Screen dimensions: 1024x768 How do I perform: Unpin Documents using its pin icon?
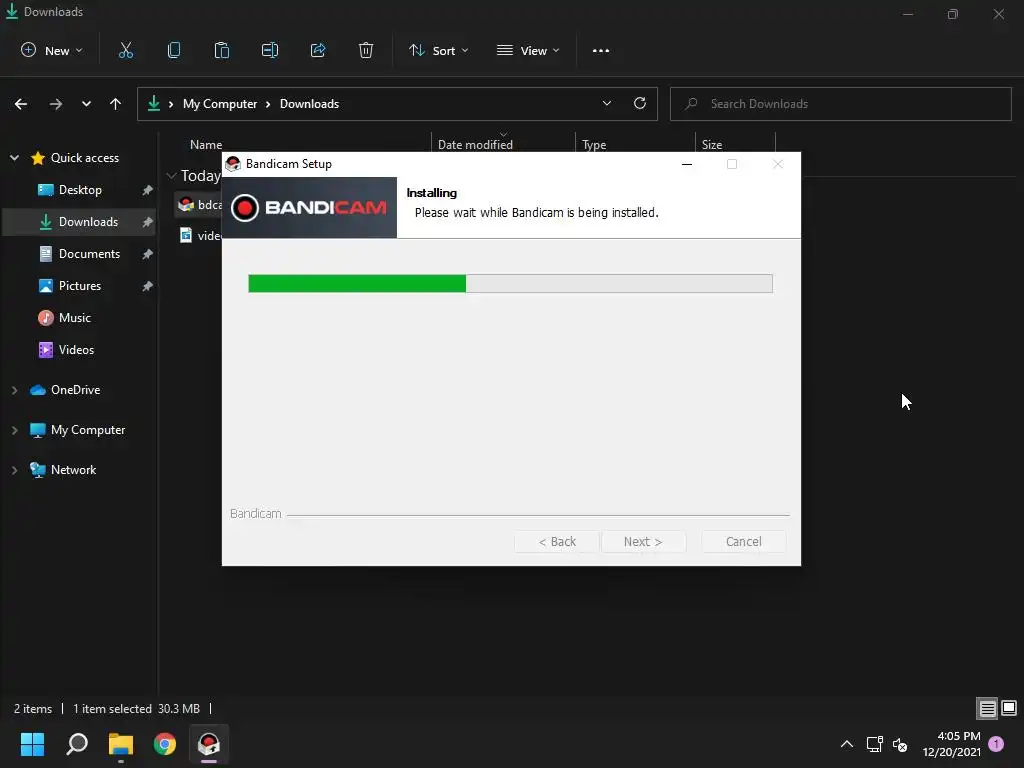point(148,254)
